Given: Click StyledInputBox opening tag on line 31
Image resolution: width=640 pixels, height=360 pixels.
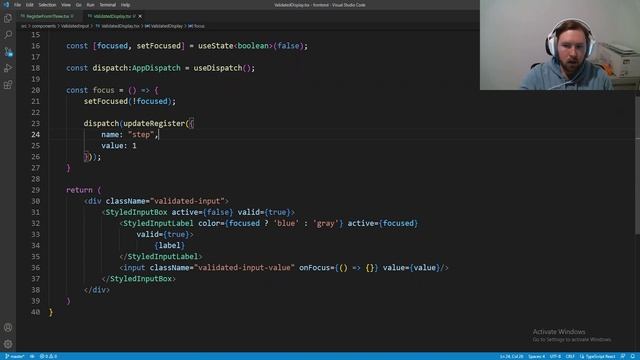Looking at the screenshot, I should [136, 212].
